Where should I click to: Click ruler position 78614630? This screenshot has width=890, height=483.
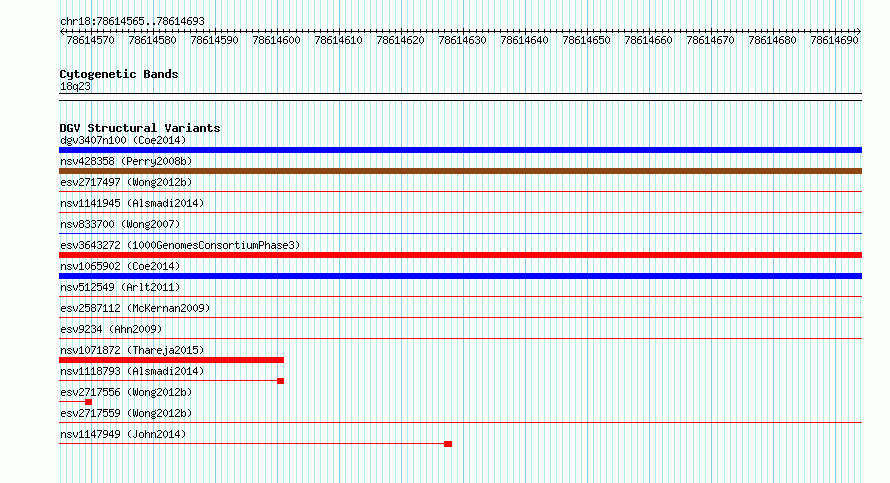463,40
